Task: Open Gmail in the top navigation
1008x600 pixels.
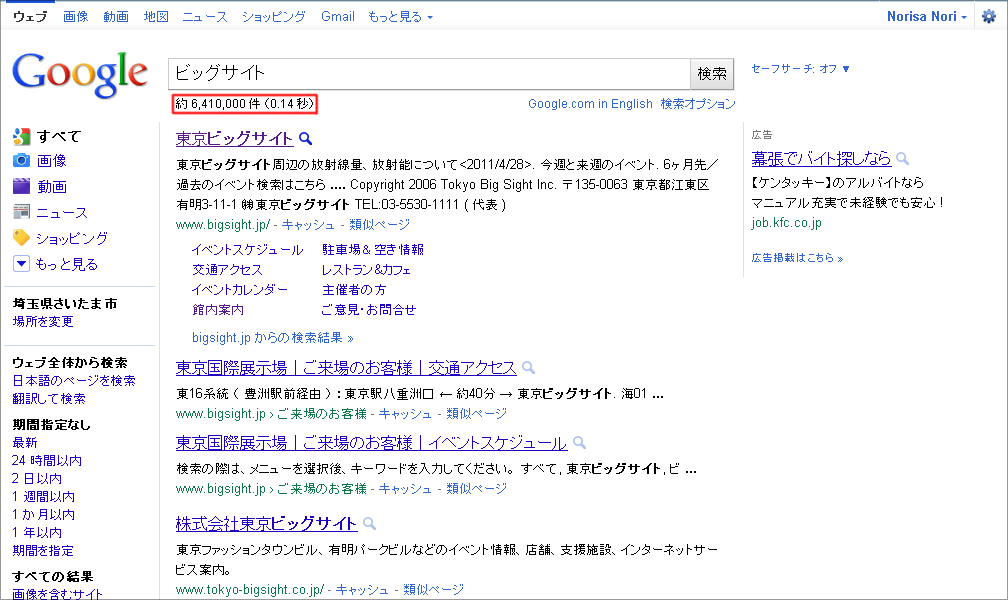Action: [x=338, y=17]
